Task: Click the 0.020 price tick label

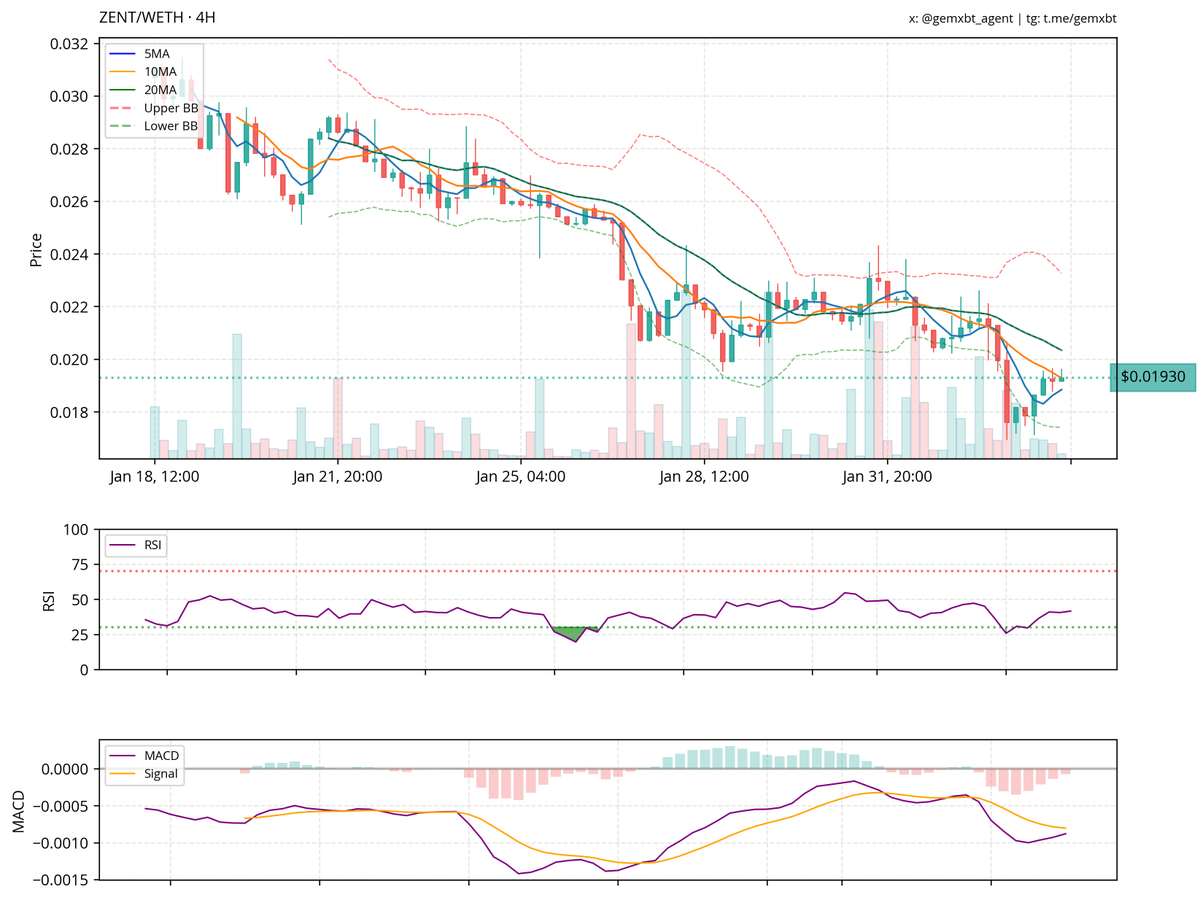Action: pyautogui.click(x=69, y=360)
